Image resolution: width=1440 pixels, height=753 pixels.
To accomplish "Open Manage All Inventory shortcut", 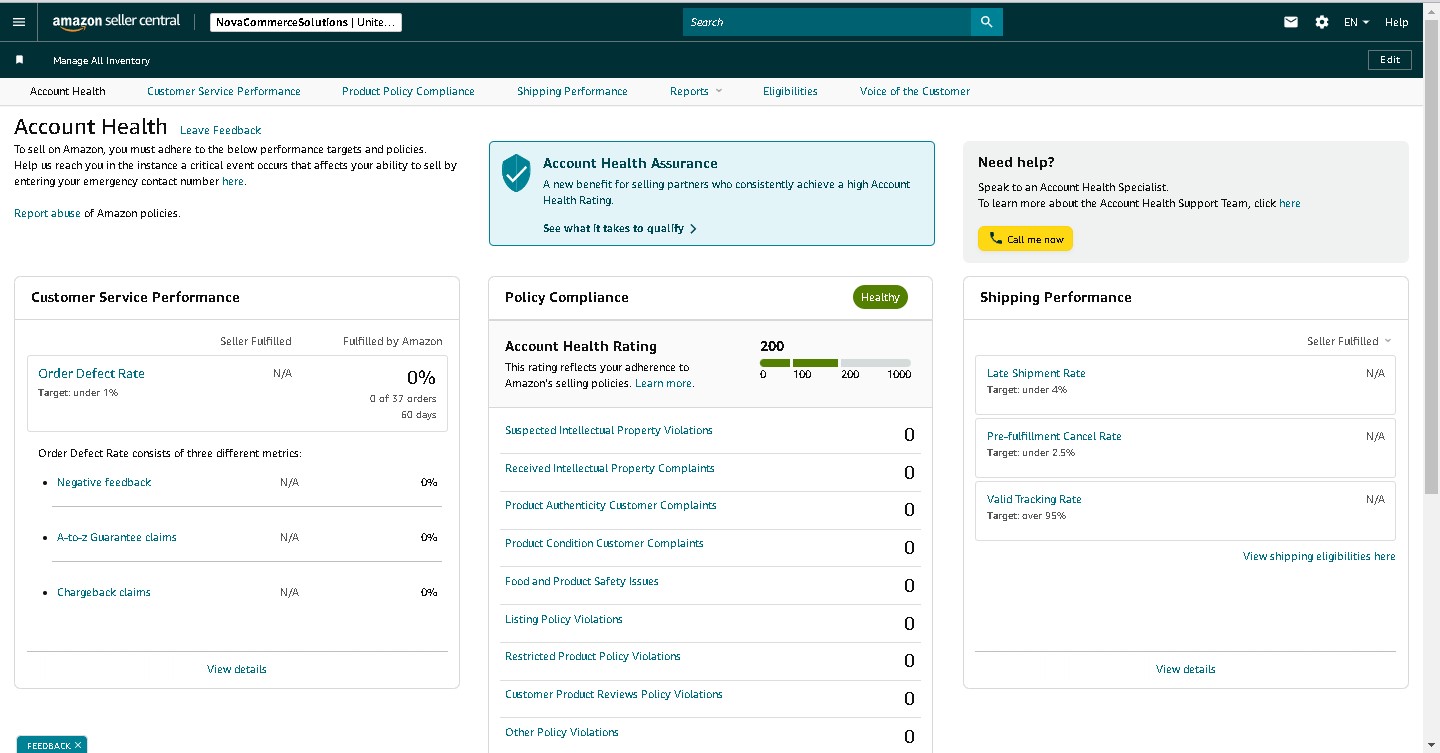I will [101, 61].
